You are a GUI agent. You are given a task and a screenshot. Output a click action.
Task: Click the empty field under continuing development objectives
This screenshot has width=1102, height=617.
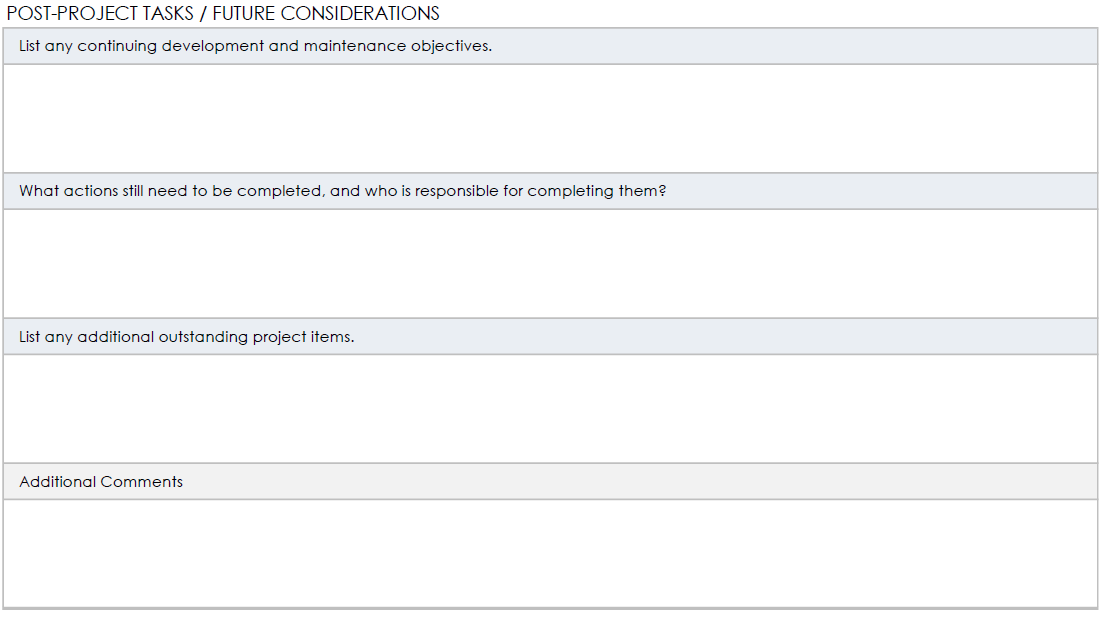pyautogui.click(x=550, y=118)
